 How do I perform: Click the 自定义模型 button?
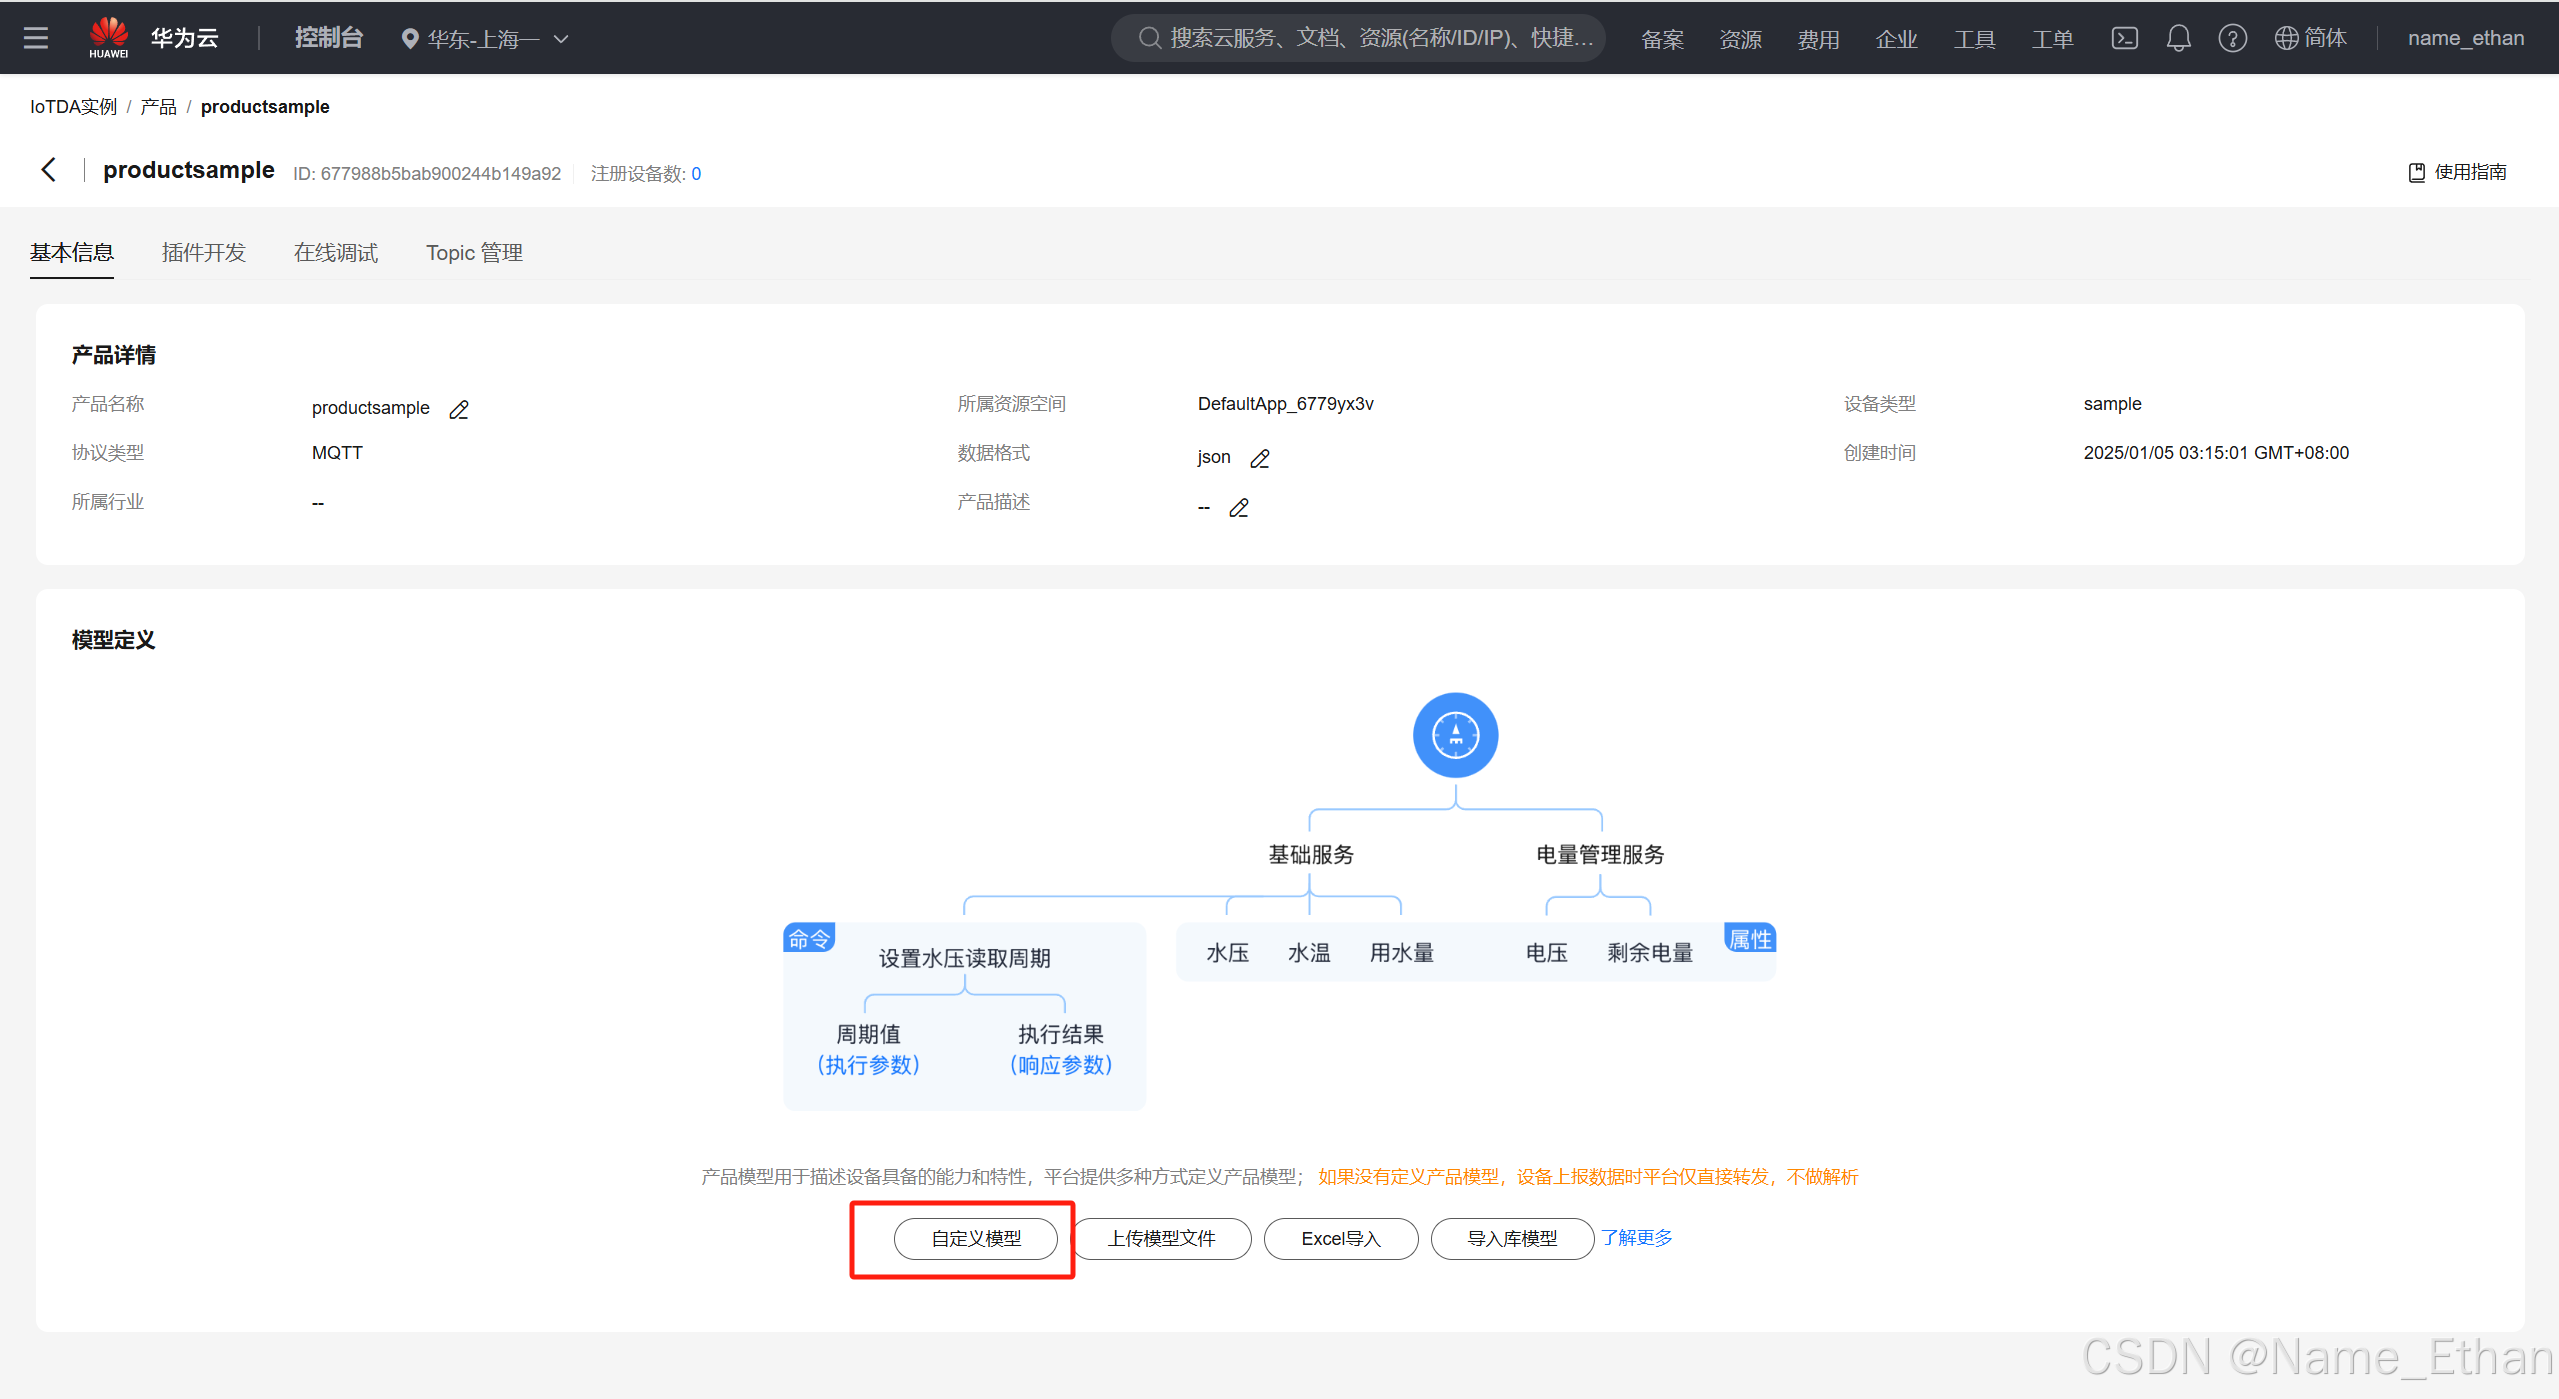(x=975, y=1238)
